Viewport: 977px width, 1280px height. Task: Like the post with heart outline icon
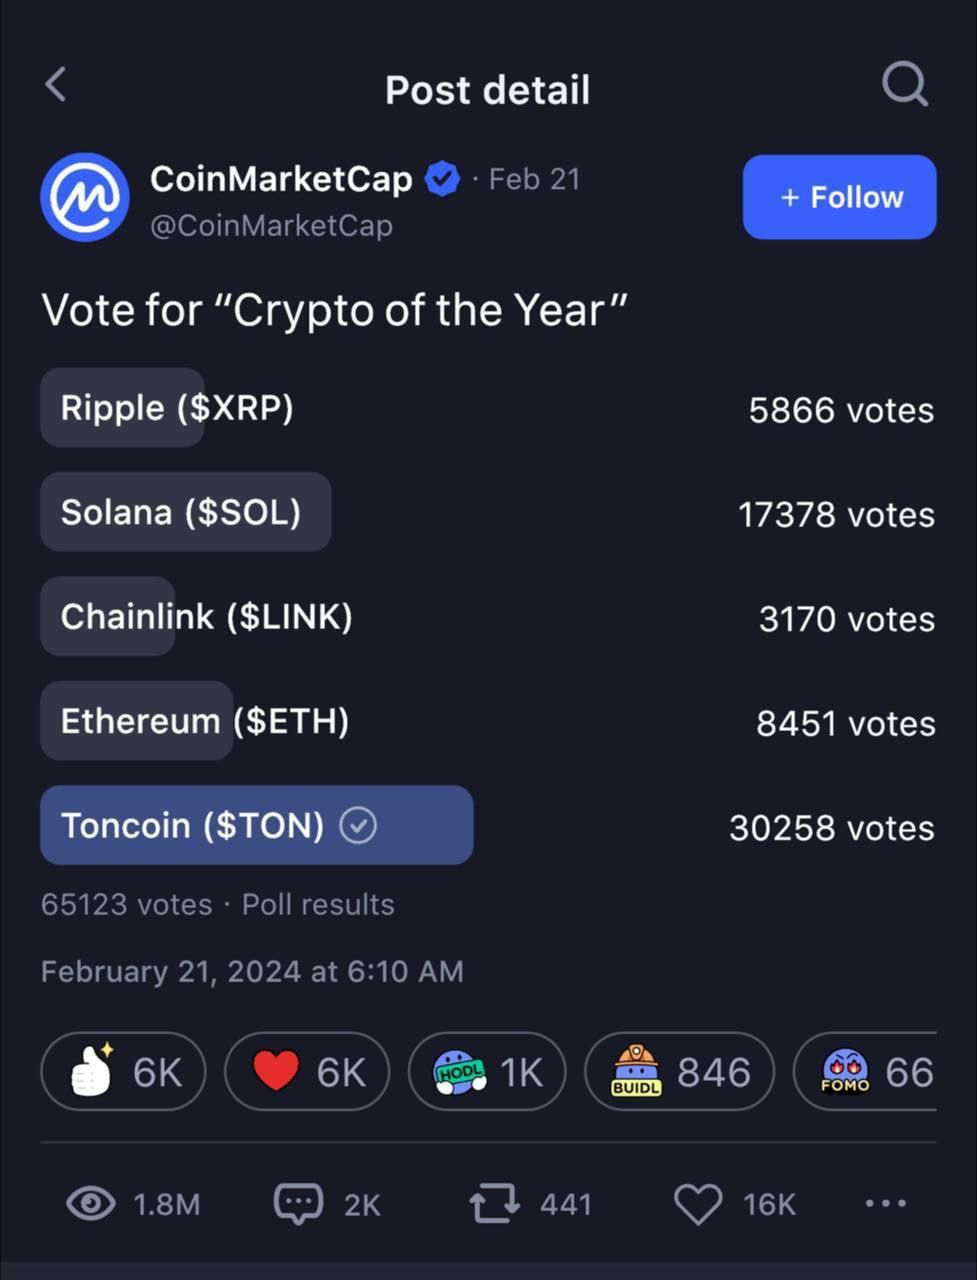[x=698, y=1204]
